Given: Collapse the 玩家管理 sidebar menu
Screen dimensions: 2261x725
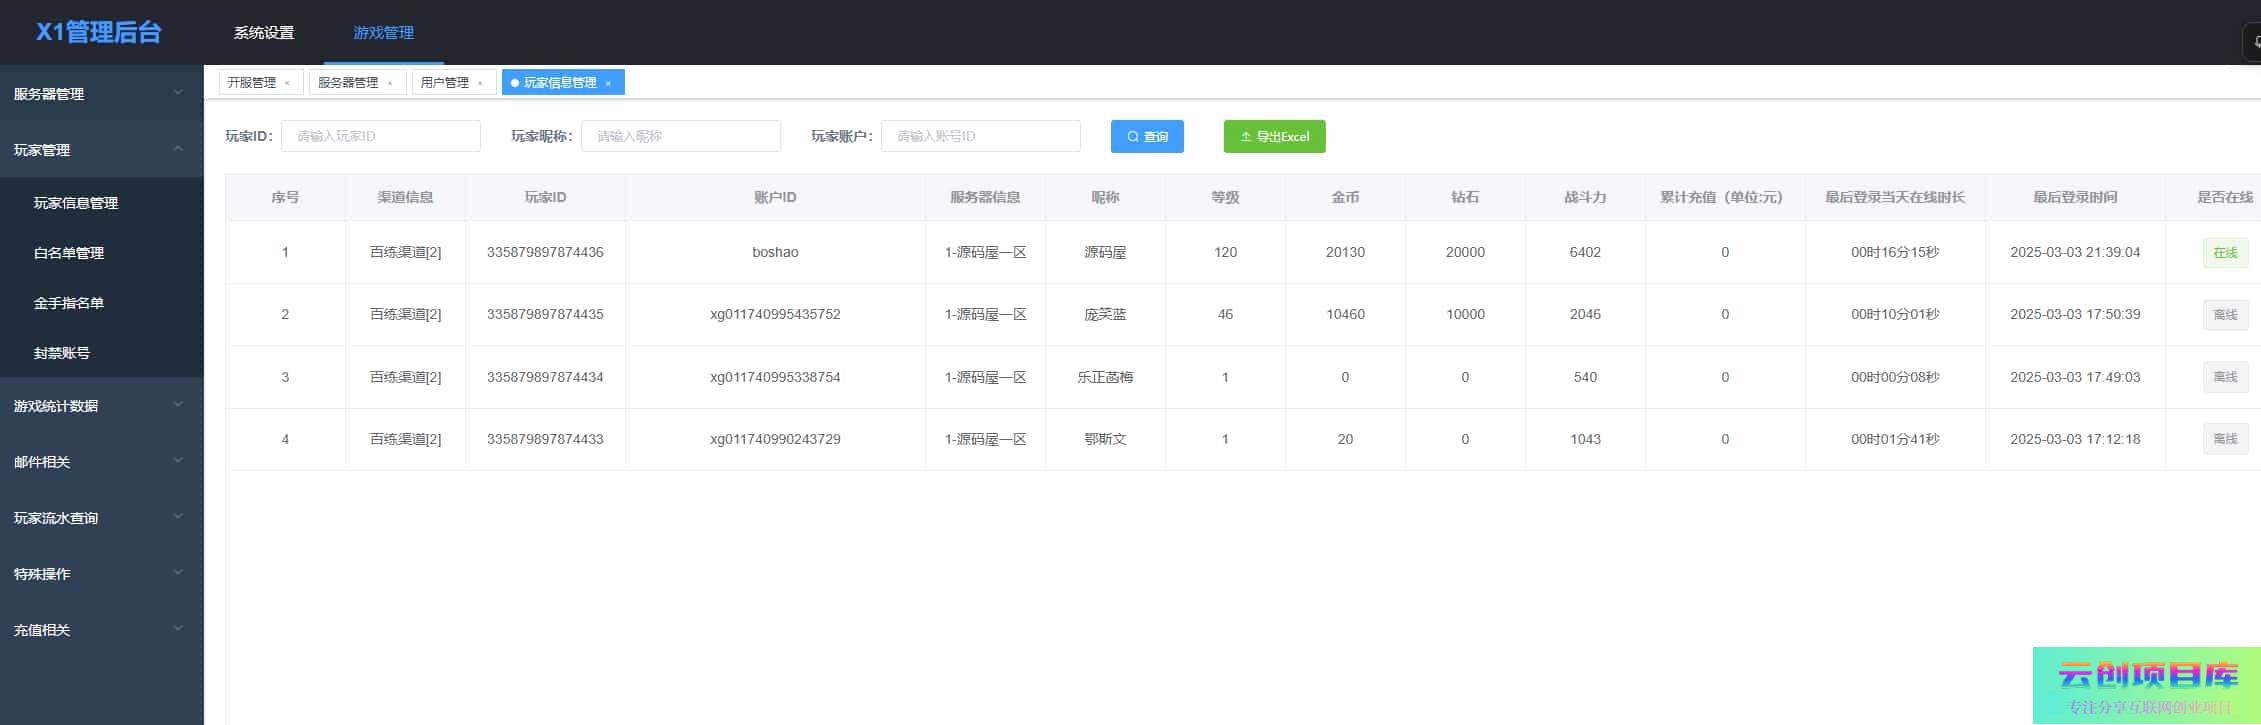Looking at the screenshot, I should tap(100, 150).
